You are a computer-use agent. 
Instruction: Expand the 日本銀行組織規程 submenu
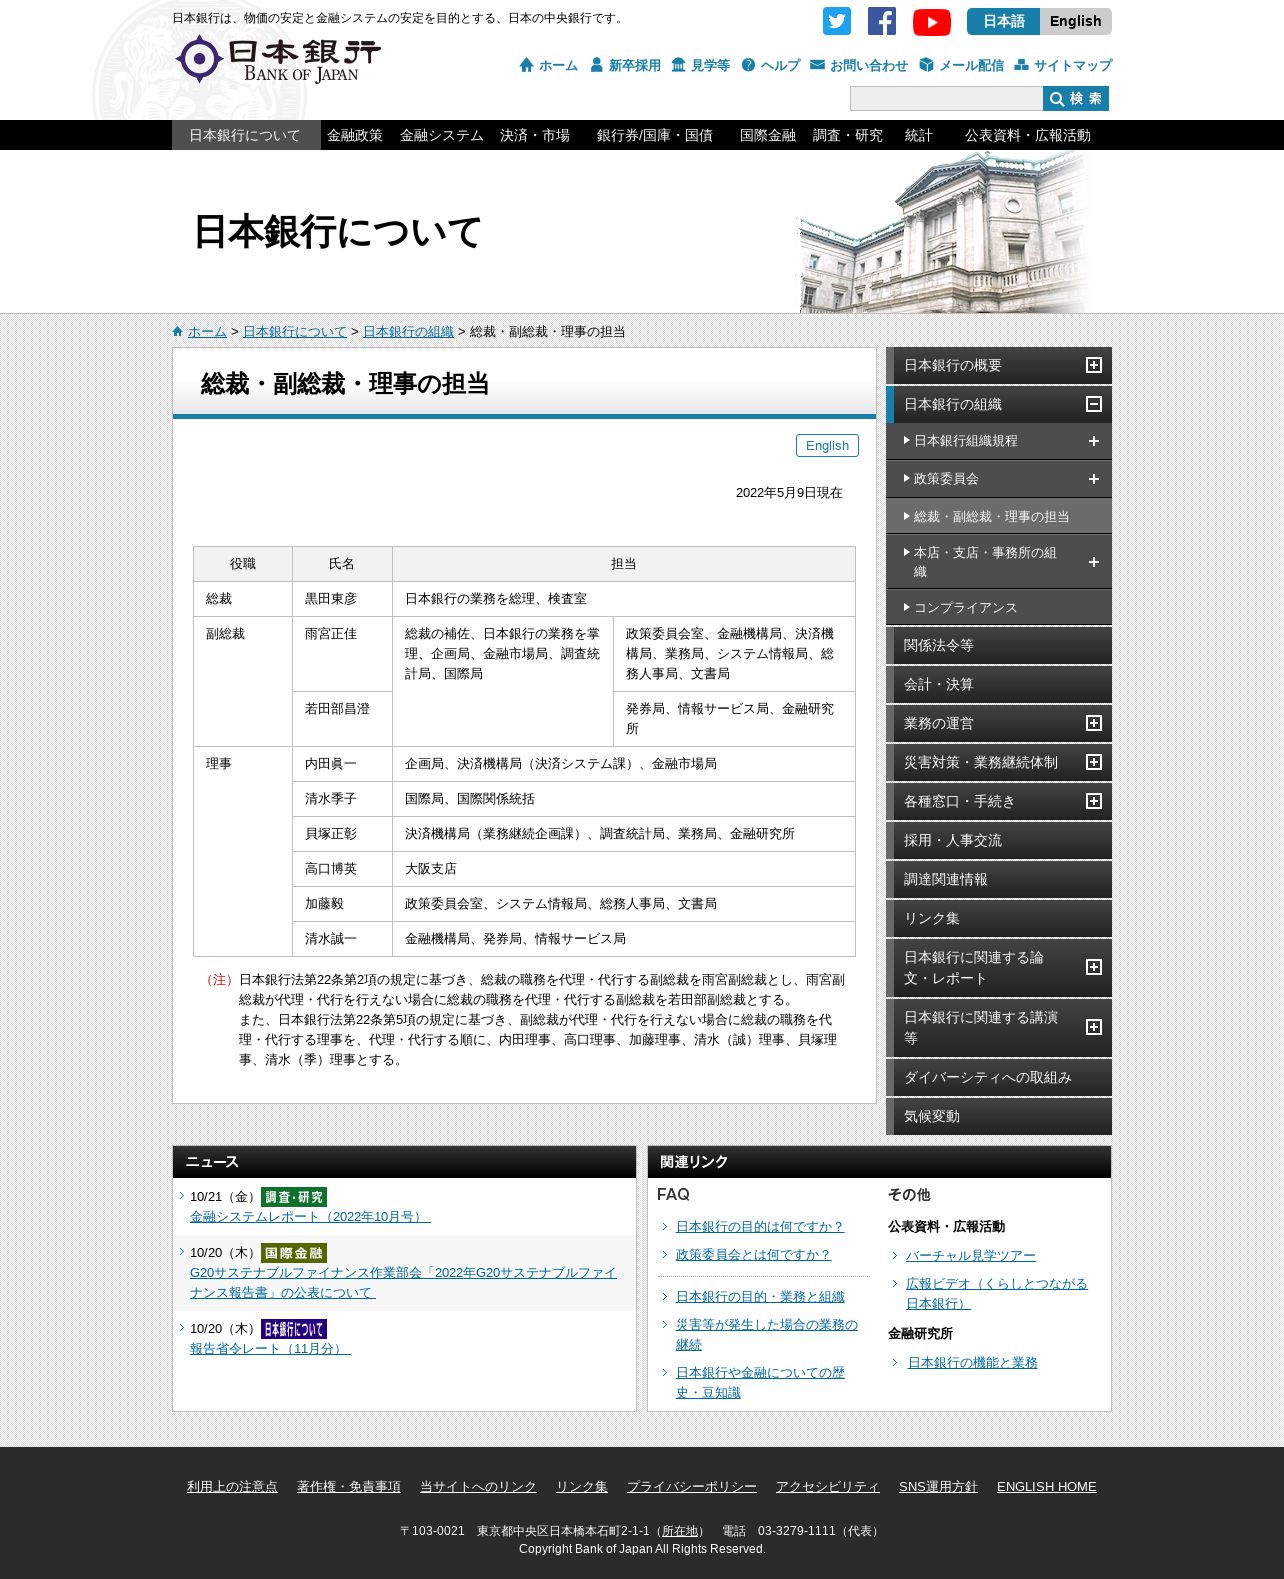point(1094,441)
